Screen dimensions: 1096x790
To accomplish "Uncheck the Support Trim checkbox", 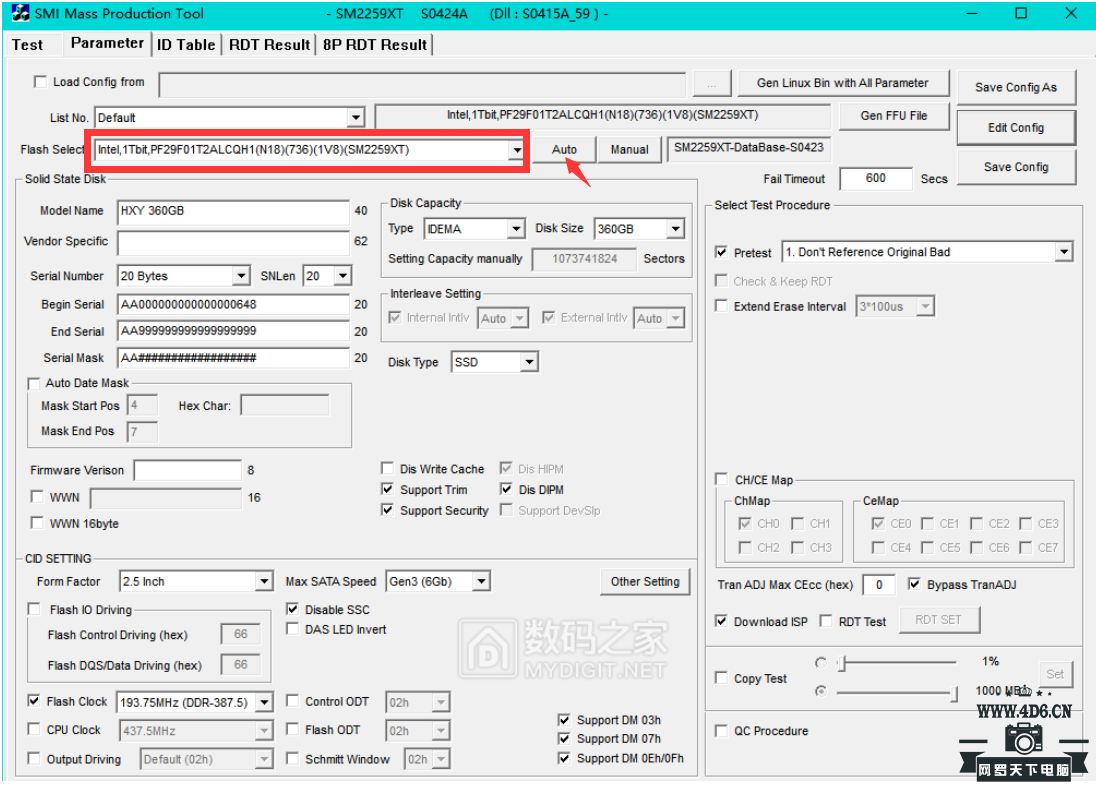I will pyautogui.click(x=387, y=490).
